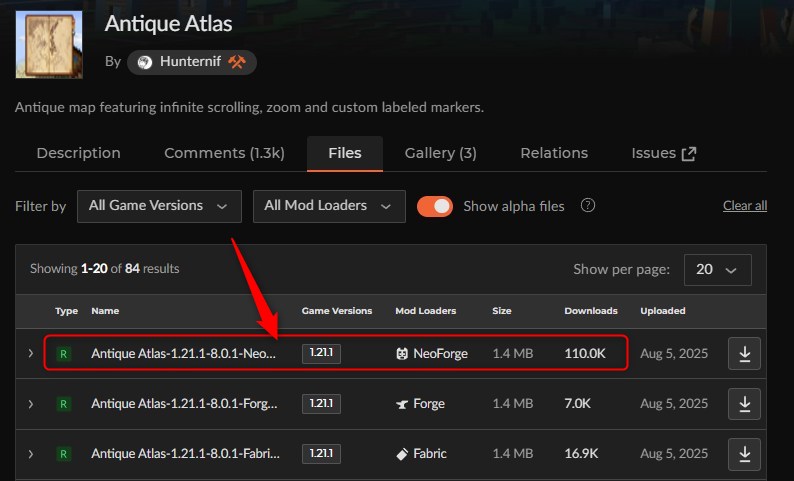Click the release R badge in NeoForge row
Screen dimensions: 794x481
[x=63, y=353]
